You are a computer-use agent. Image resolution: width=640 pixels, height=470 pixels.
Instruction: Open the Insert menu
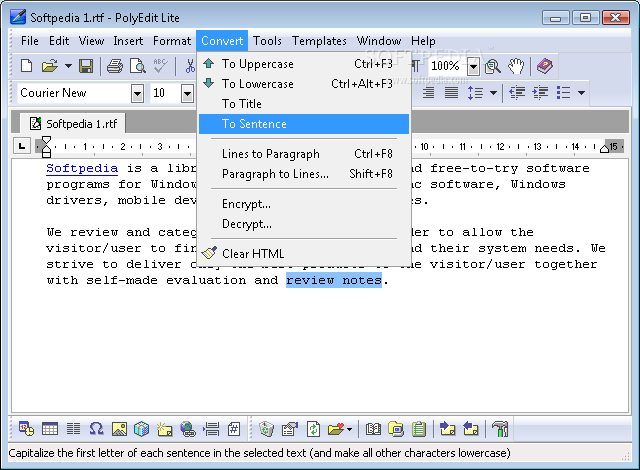pyautogui.click(x=128, y=41)
